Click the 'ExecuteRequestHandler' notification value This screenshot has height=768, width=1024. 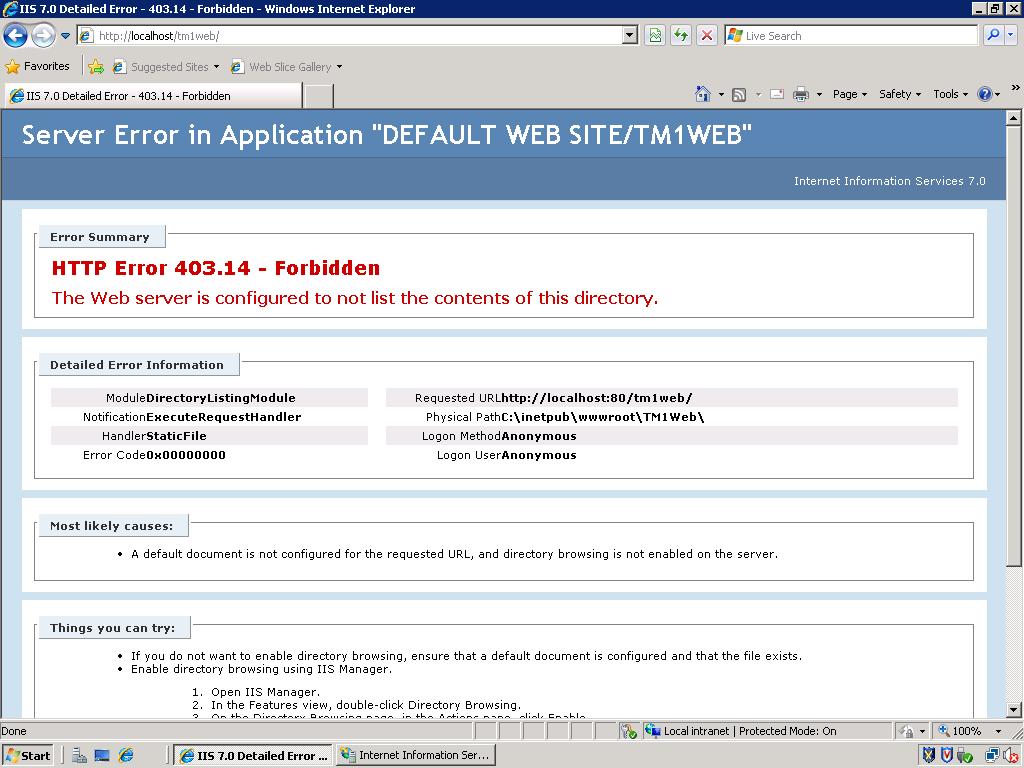223,417
